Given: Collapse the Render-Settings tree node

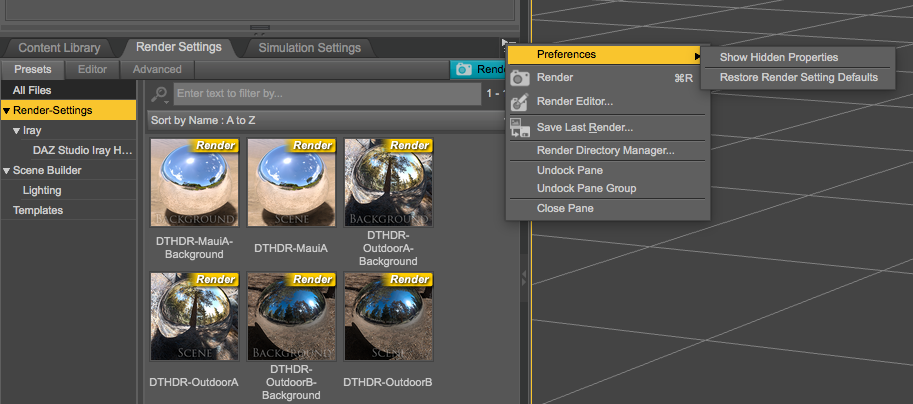Looking at the screenshot, I should point(7,110).
